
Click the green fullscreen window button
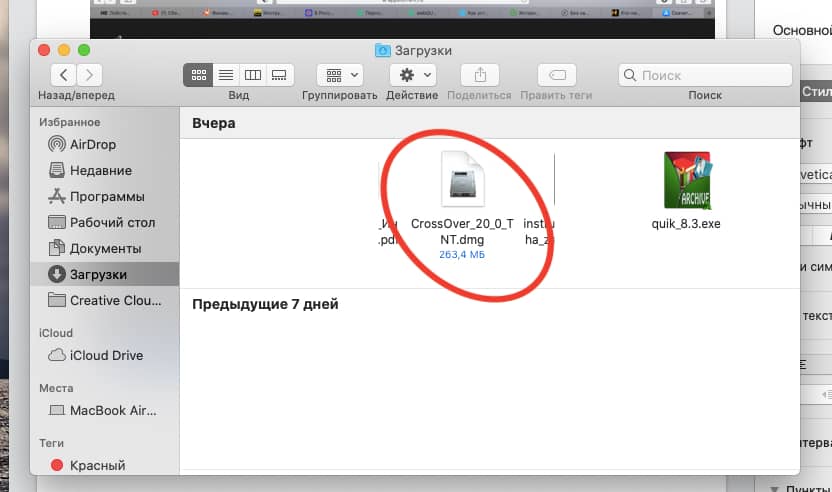[84, 50]
